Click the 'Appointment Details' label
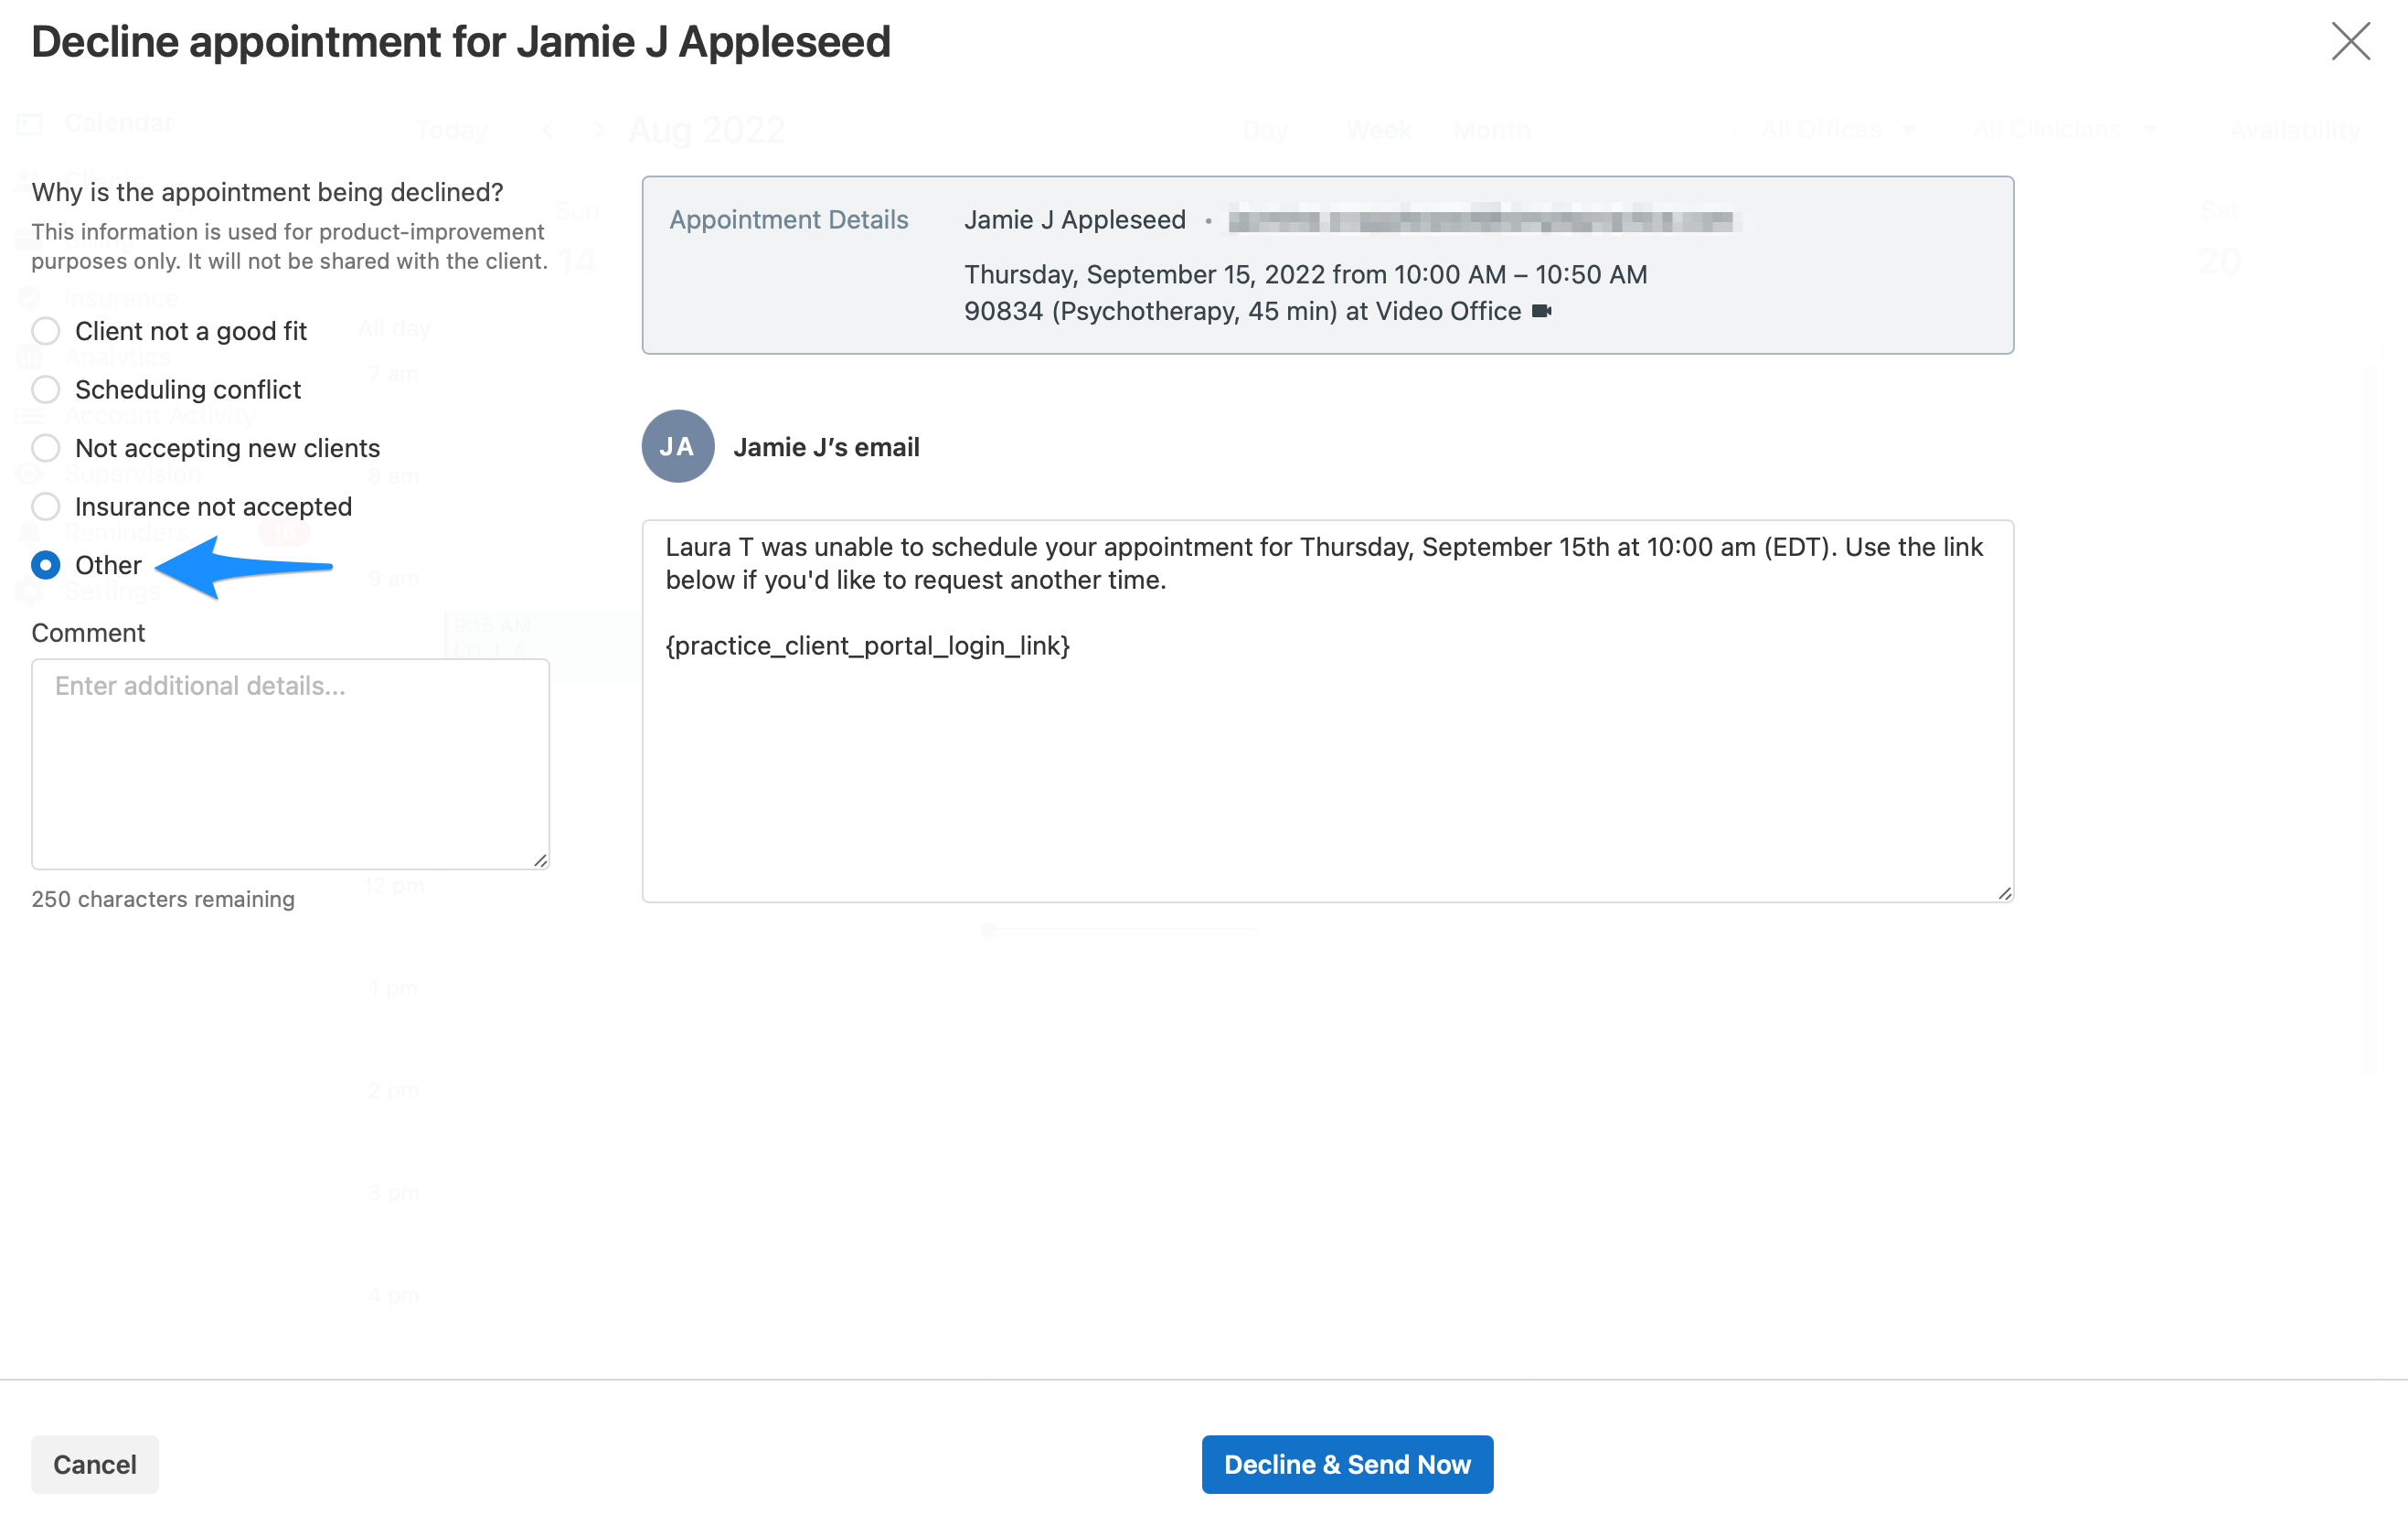 pos(788,220)
